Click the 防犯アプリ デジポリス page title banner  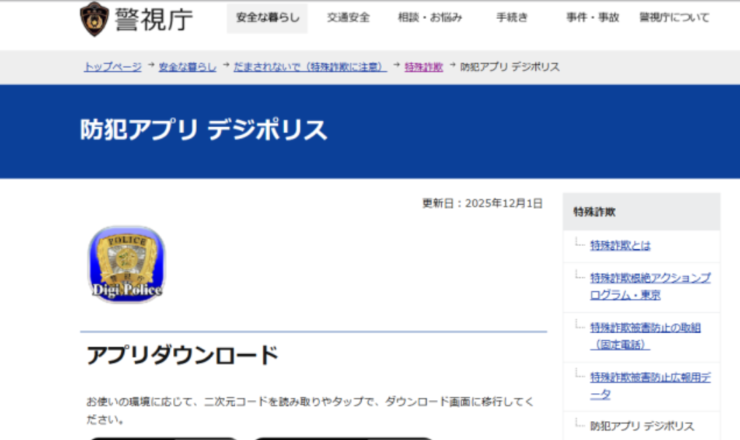coord(203,129)
